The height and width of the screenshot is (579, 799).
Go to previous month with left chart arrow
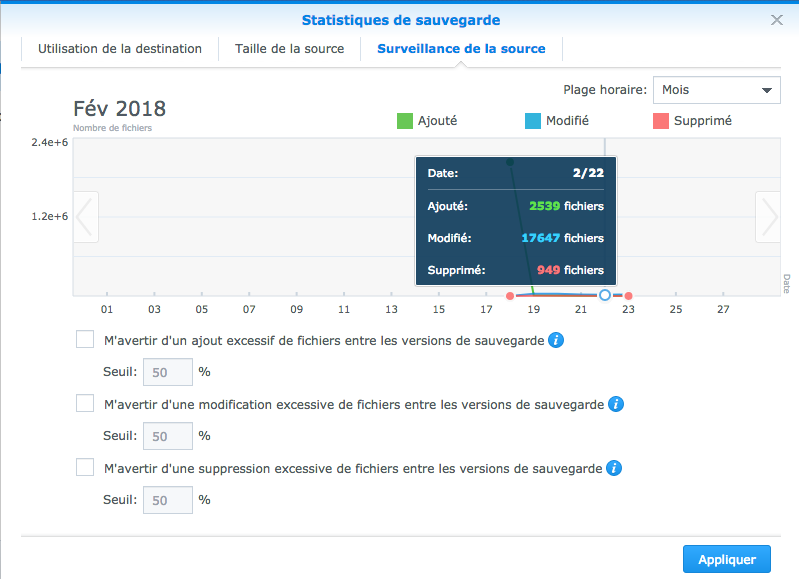coord(86,217)
